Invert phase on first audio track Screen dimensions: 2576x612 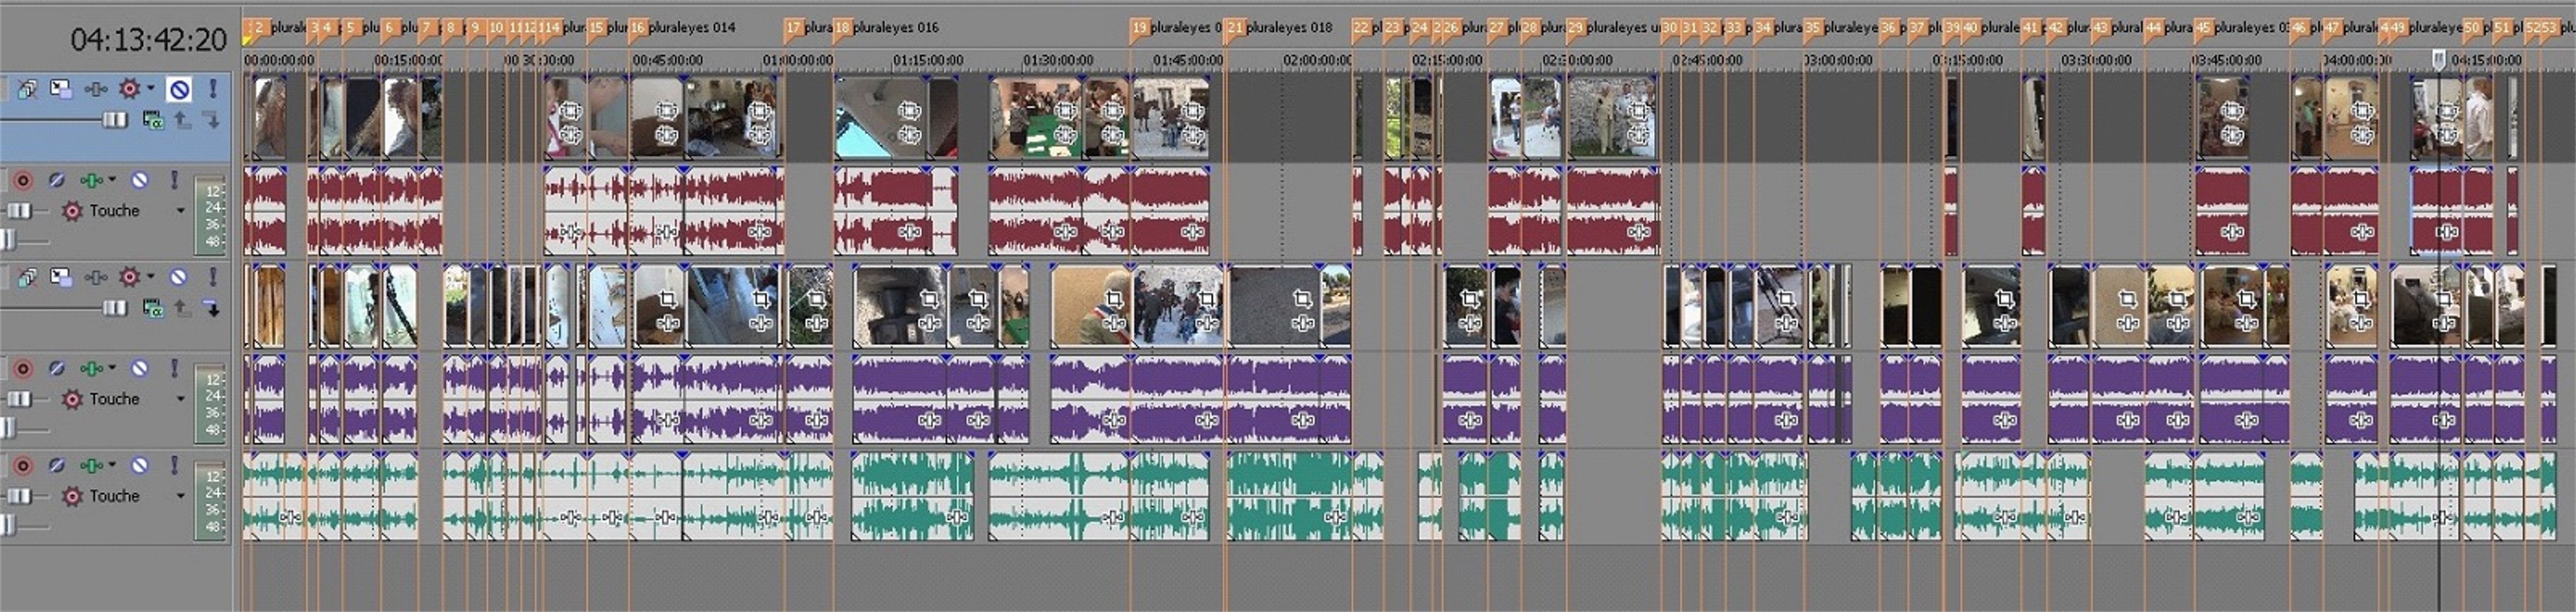pos(57,180)
